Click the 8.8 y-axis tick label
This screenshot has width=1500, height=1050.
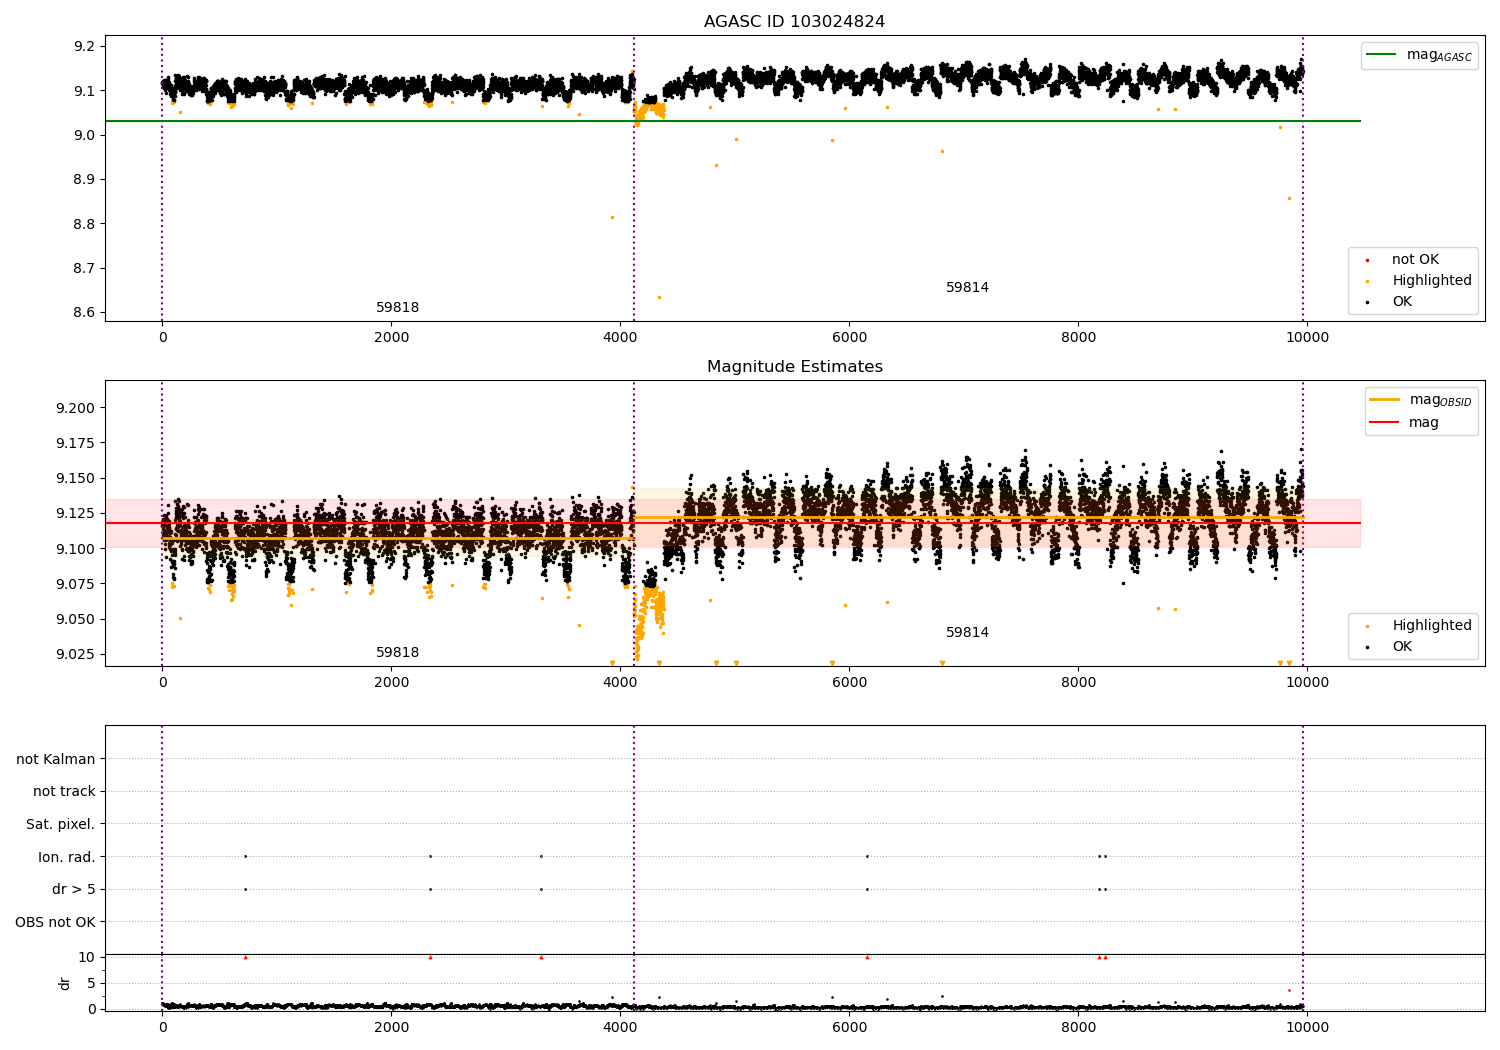pyautogui.click(x=85, y=224)
